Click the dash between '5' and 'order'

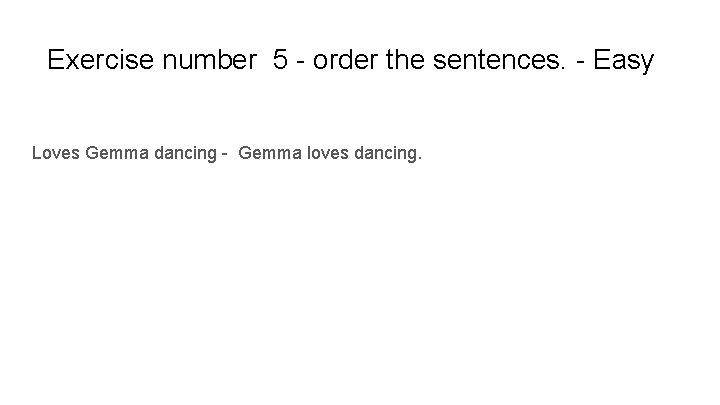pyautogui.click(x=300, y=62)
